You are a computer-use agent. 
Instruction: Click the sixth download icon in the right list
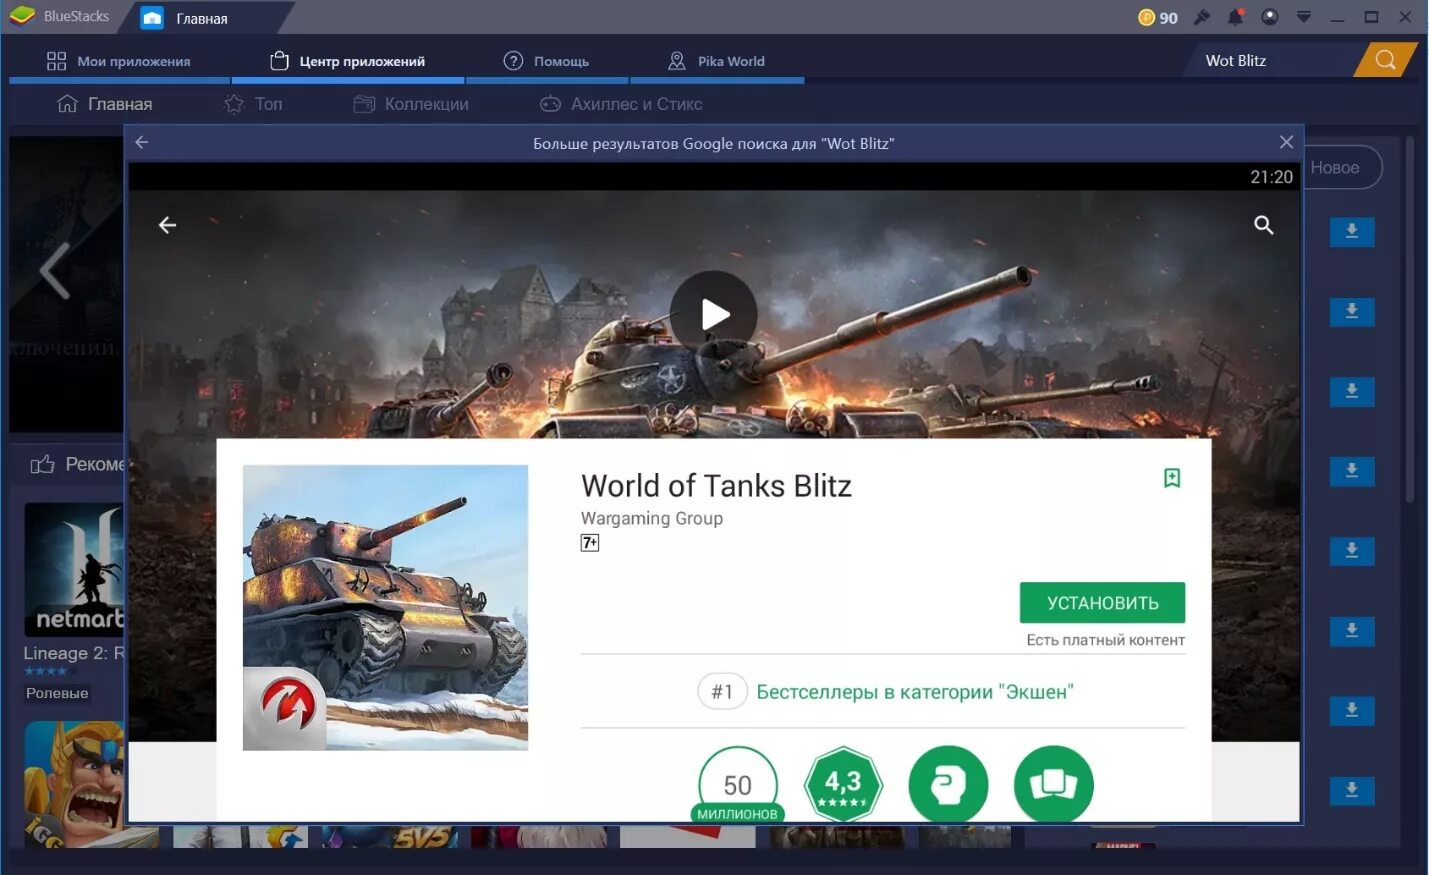pyautogui.click(x=1352, y=632)
